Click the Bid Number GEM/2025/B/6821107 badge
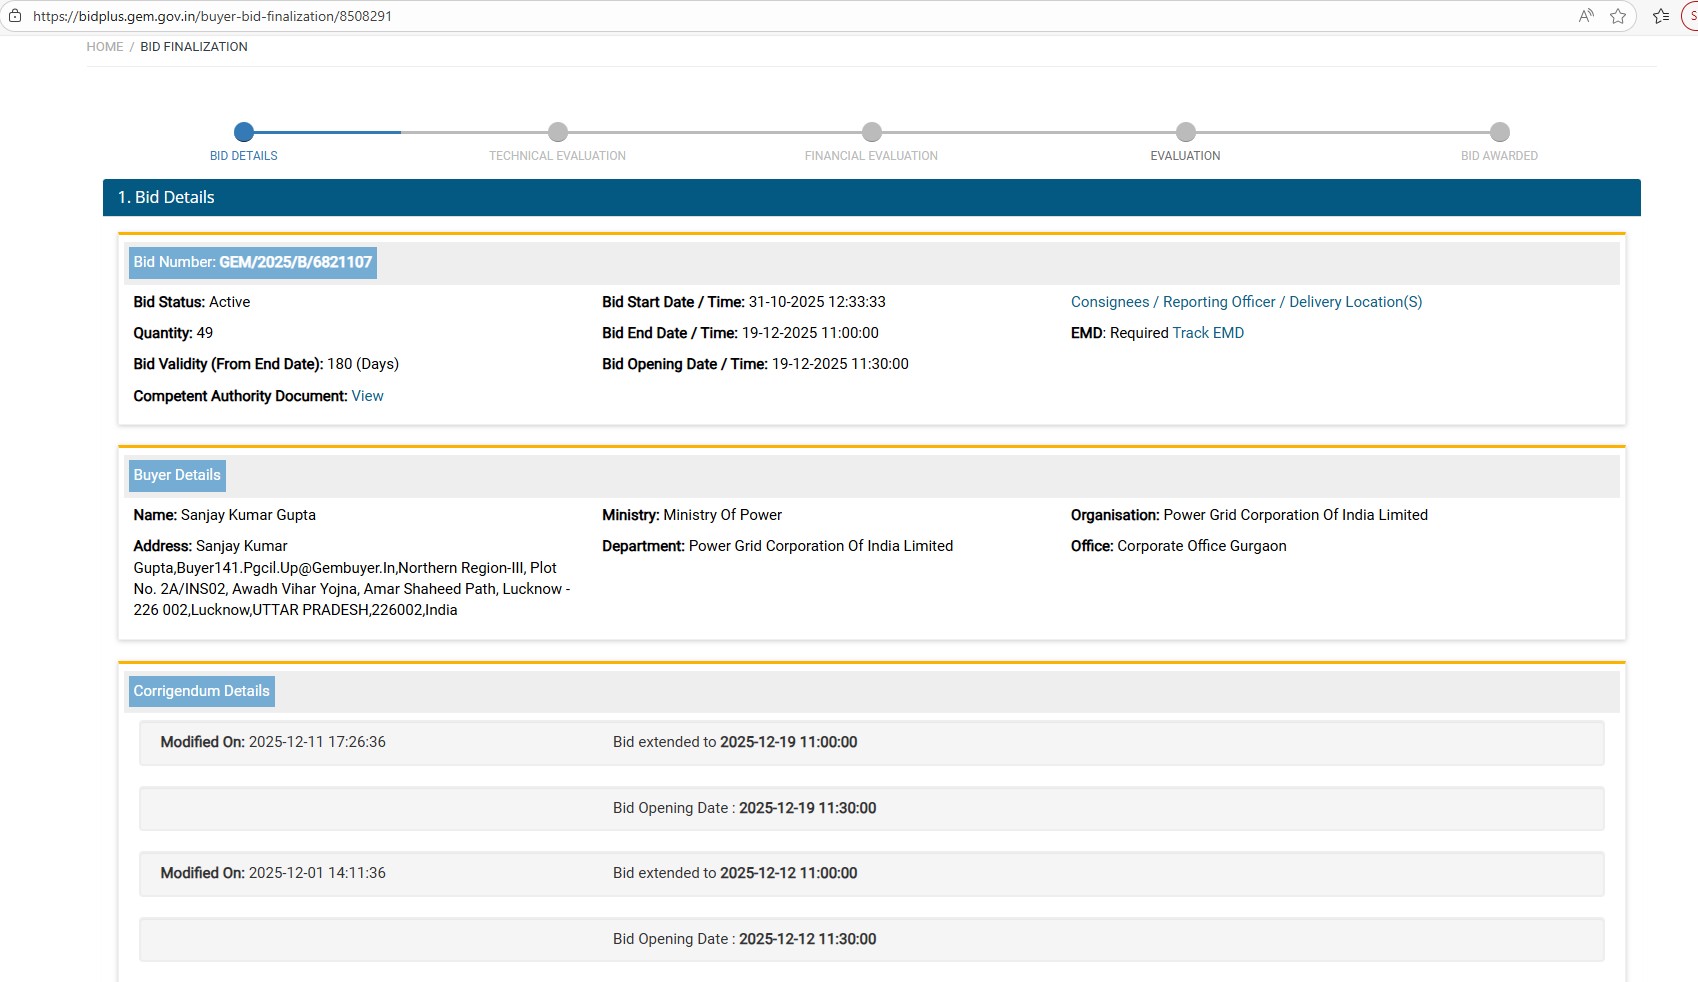This screenshot has width=1698, height=982. (252, 262)
